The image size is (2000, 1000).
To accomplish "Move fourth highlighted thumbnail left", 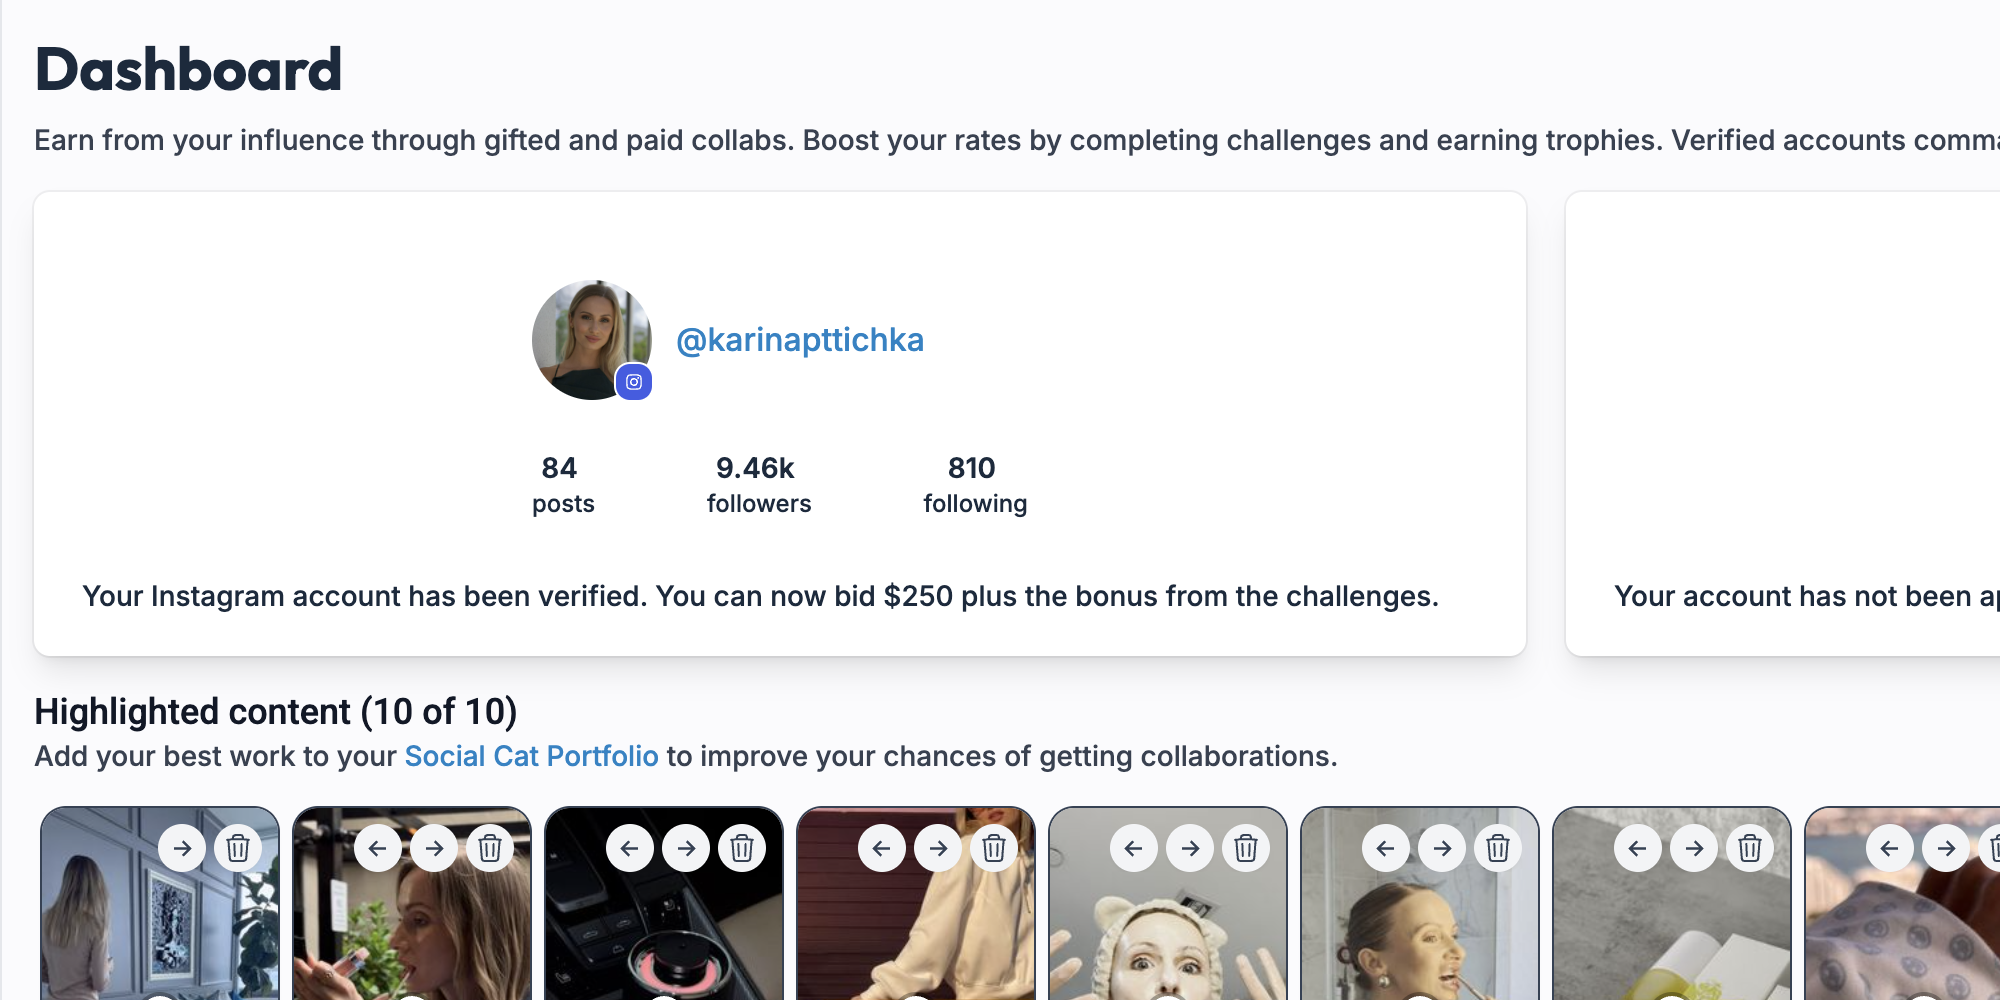I will point(882,848).
